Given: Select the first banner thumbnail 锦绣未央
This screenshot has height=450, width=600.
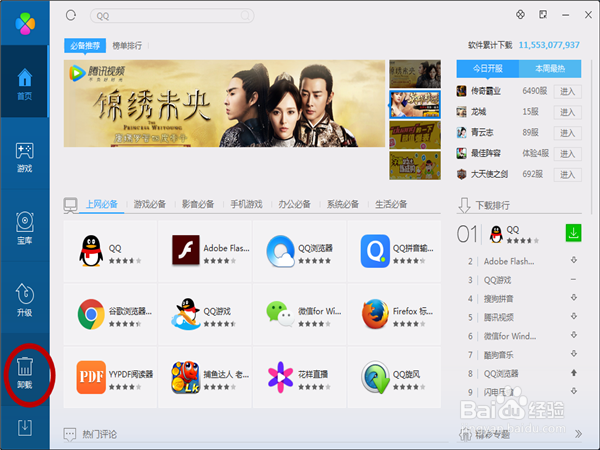Looking at the screenshot, I should (415, 74).
